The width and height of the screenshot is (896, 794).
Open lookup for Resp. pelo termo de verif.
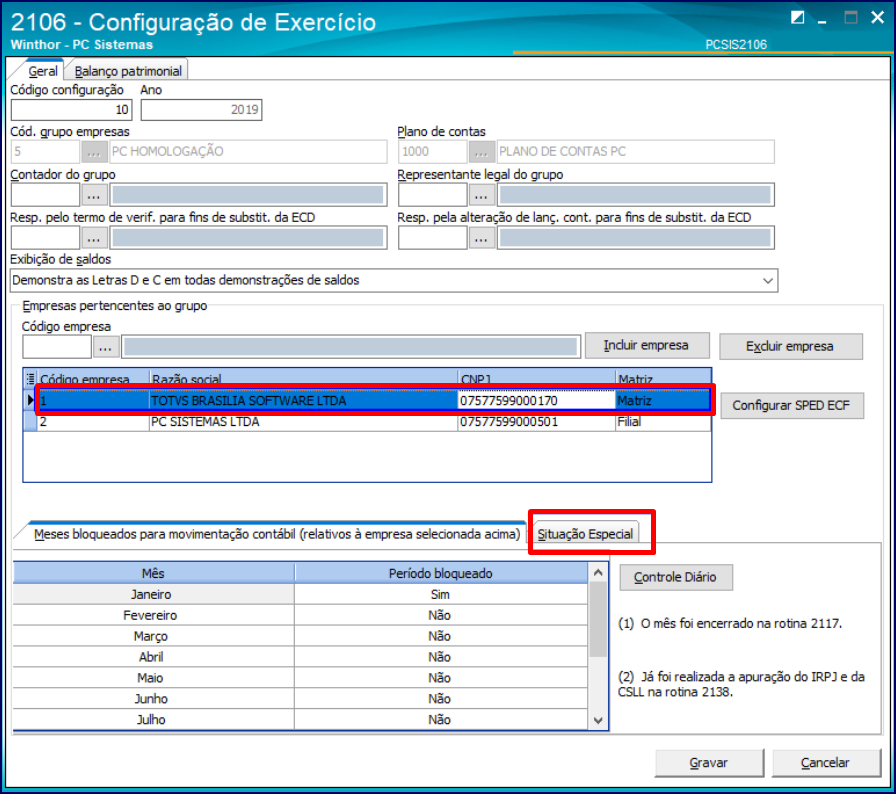pyautogui.click(x=94, y=238)
